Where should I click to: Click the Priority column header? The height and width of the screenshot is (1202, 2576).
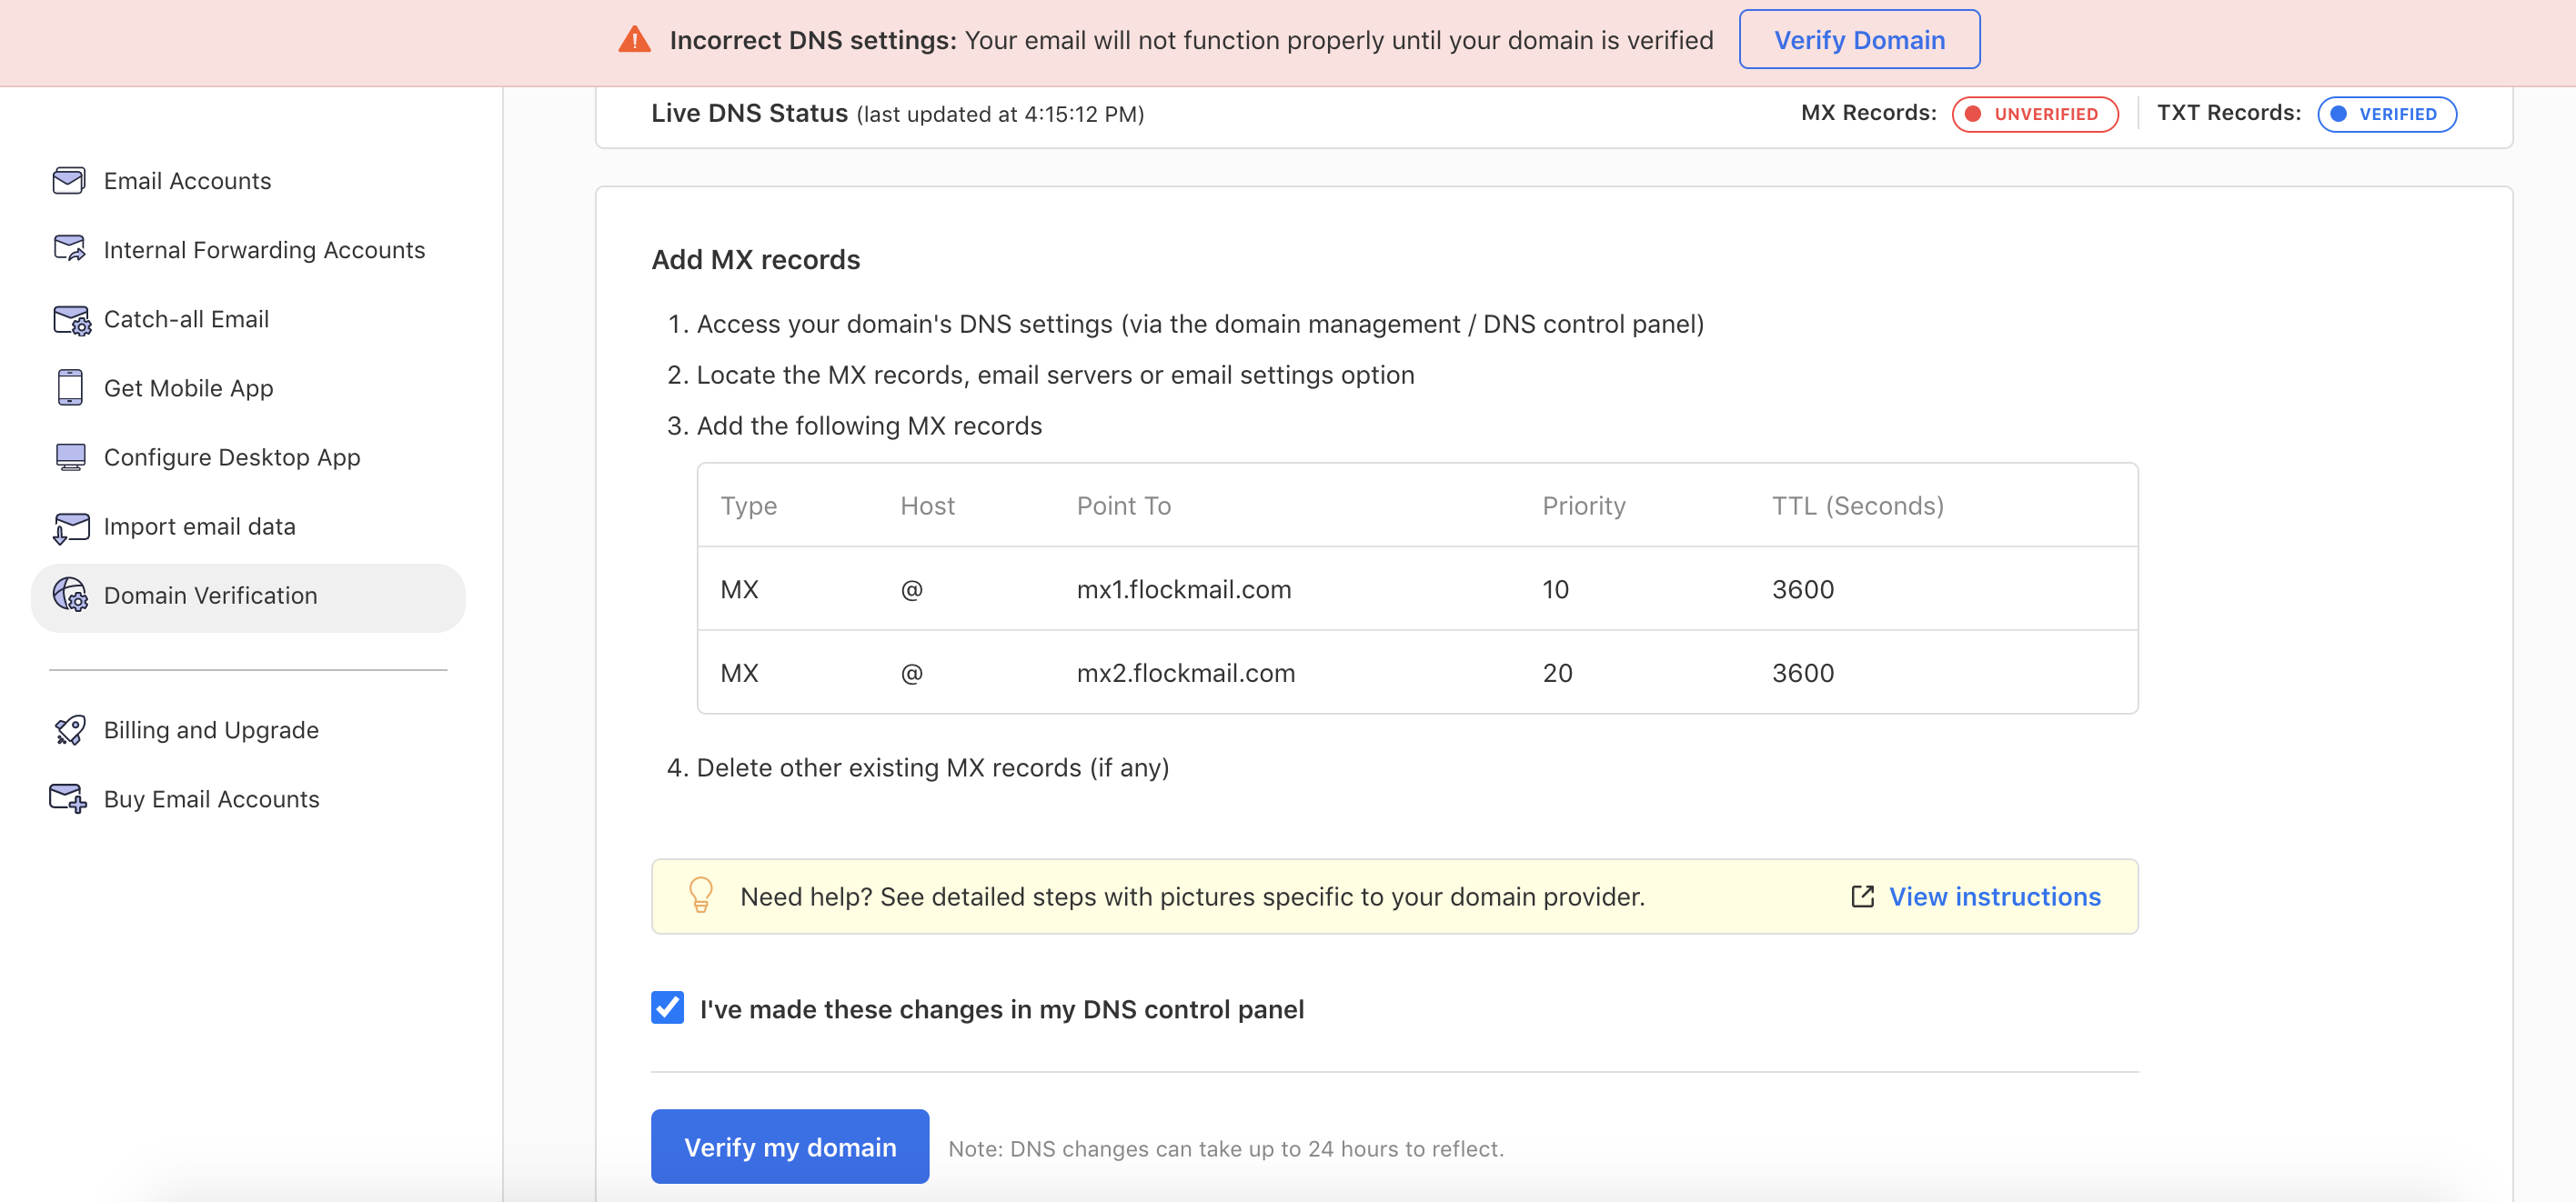coord(1584,506)
